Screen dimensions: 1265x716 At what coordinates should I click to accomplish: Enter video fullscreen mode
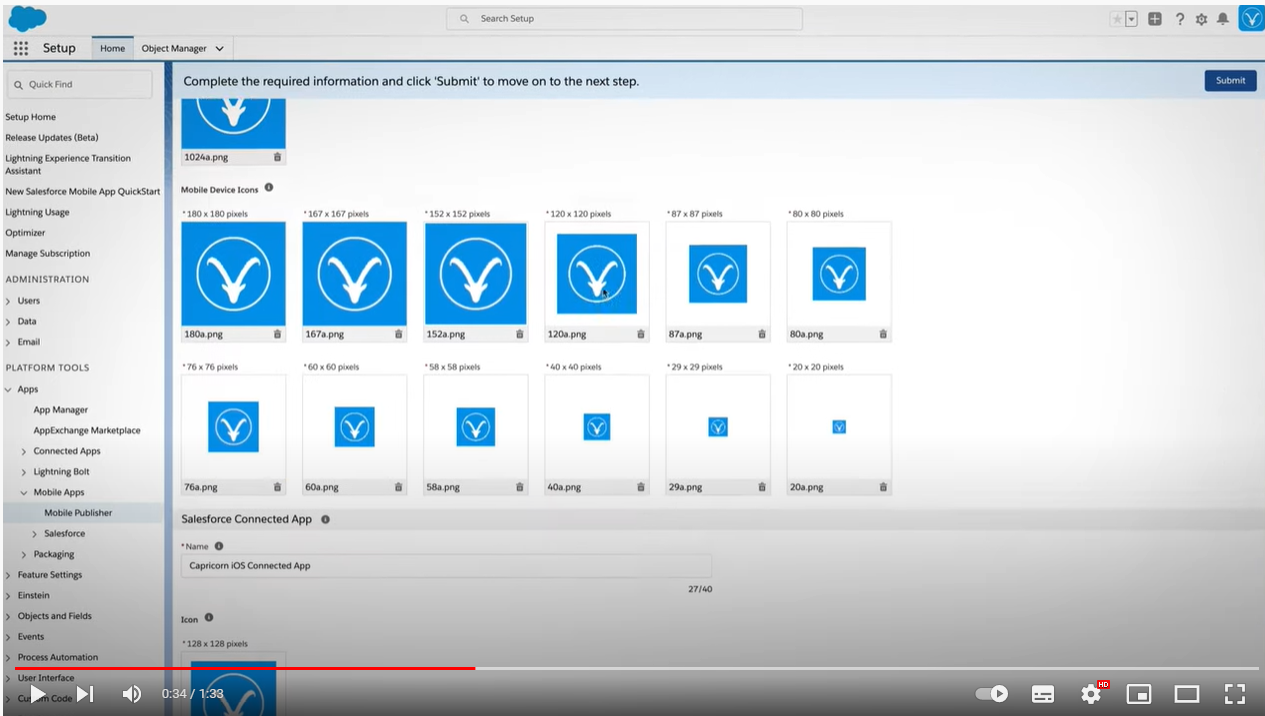click(1235, 694)
